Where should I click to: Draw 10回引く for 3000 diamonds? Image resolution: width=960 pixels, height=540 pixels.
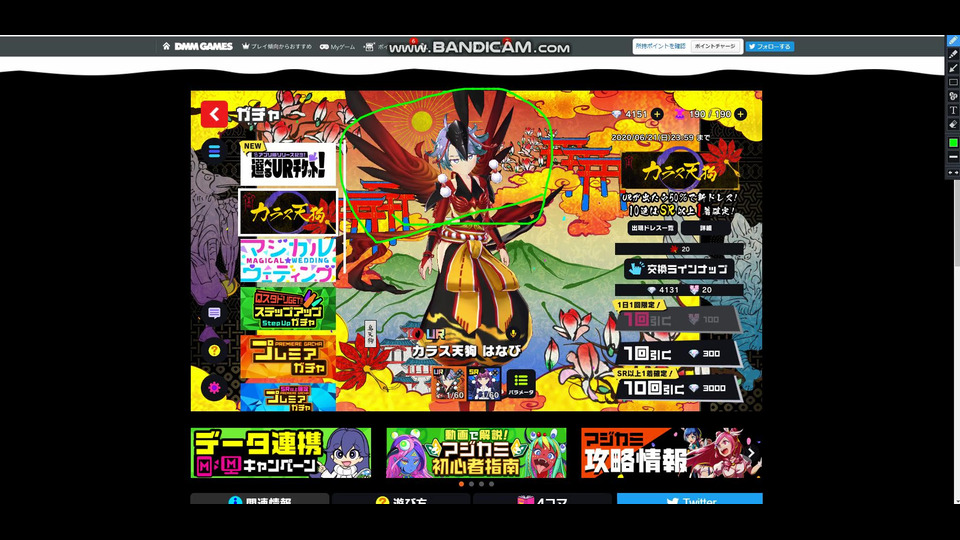pyautogui.click(x=678, y=388)
